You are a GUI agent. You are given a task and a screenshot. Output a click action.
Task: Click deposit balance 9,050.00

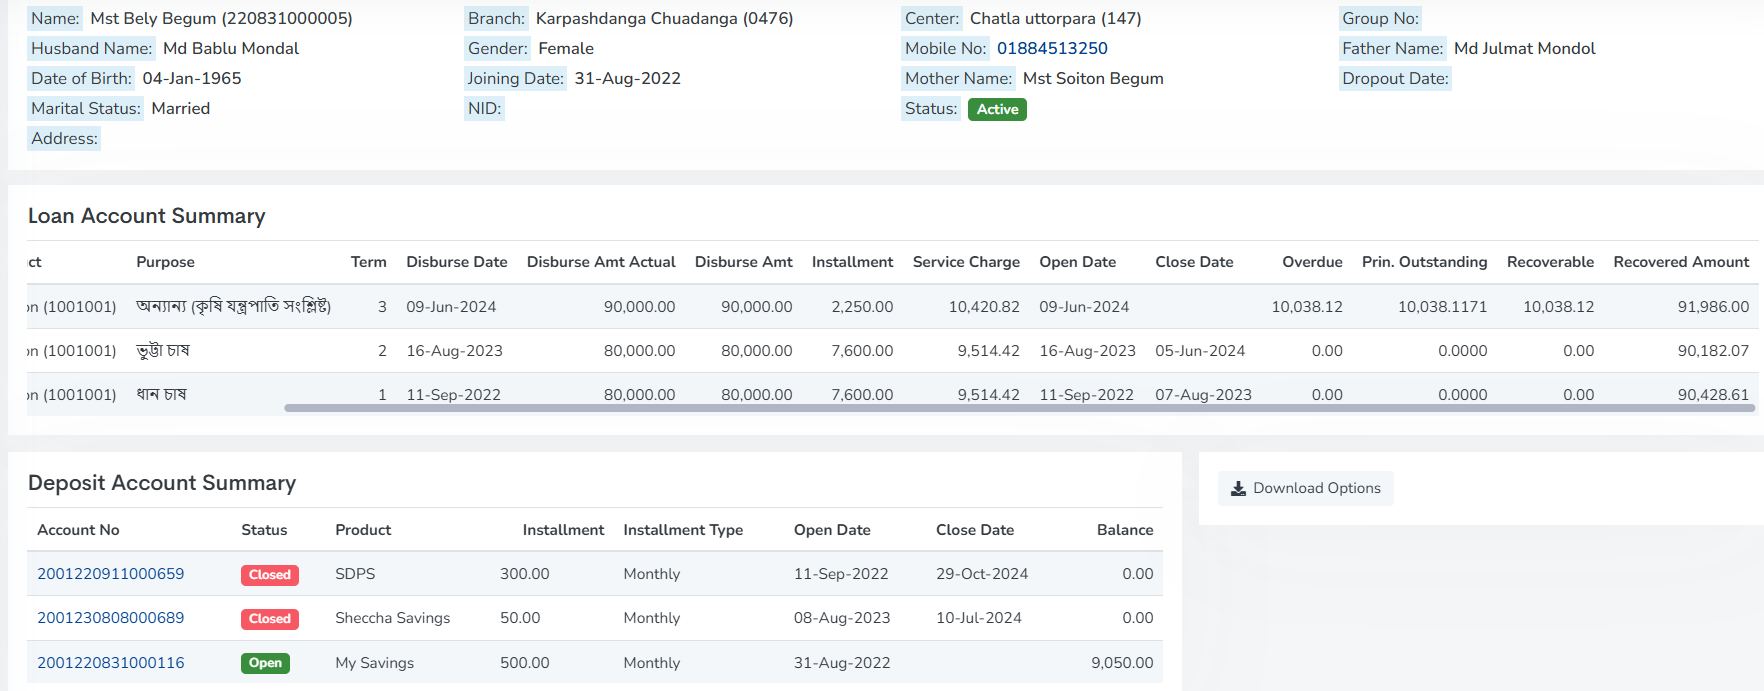click(x=1122, y=663)
